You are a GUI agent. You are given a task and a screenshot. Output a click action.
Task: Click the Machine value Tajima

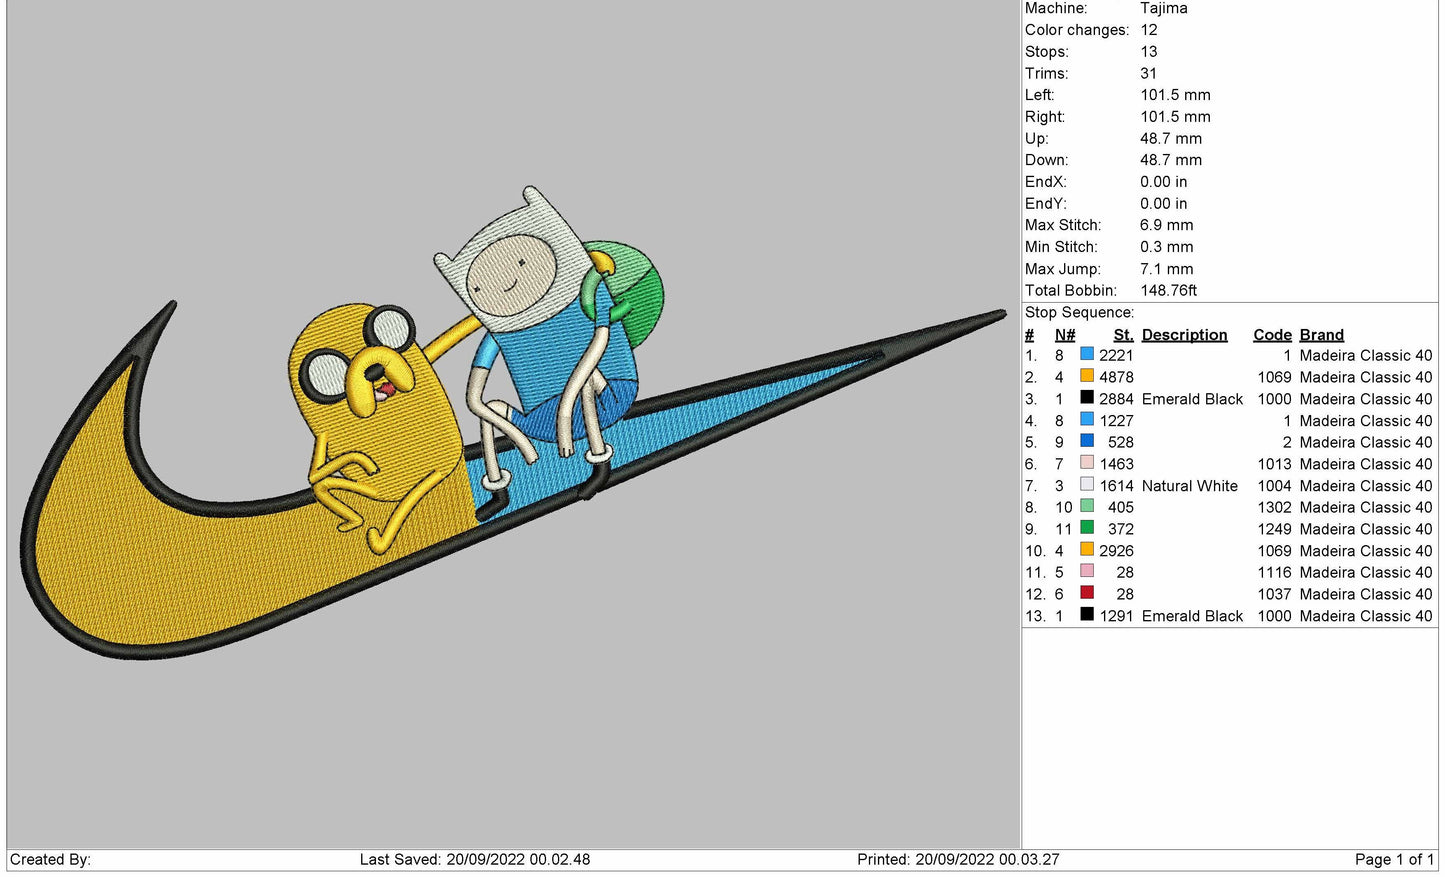point(1163,8)
